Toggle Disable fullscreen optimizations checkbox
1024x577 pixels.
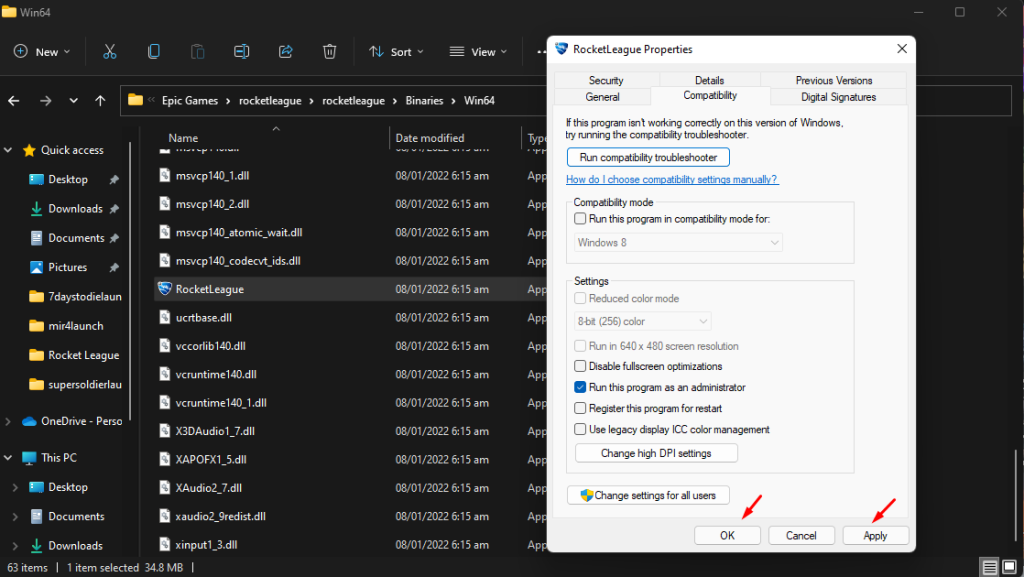coord(580,366)
